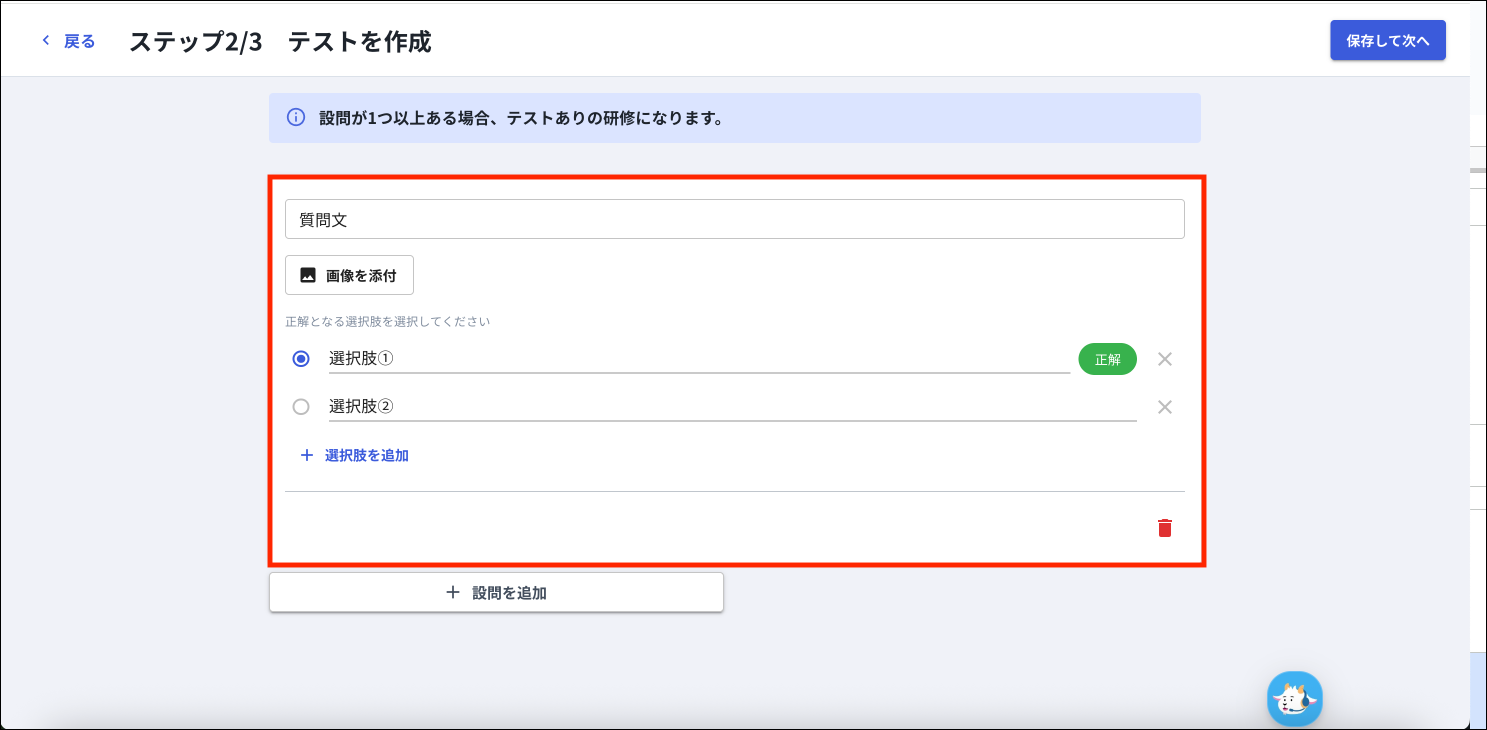The image size is (1487, 730).
Task: Click the image icon in 画像を添付
Action: pyautogui.click(x=308, y=276)
